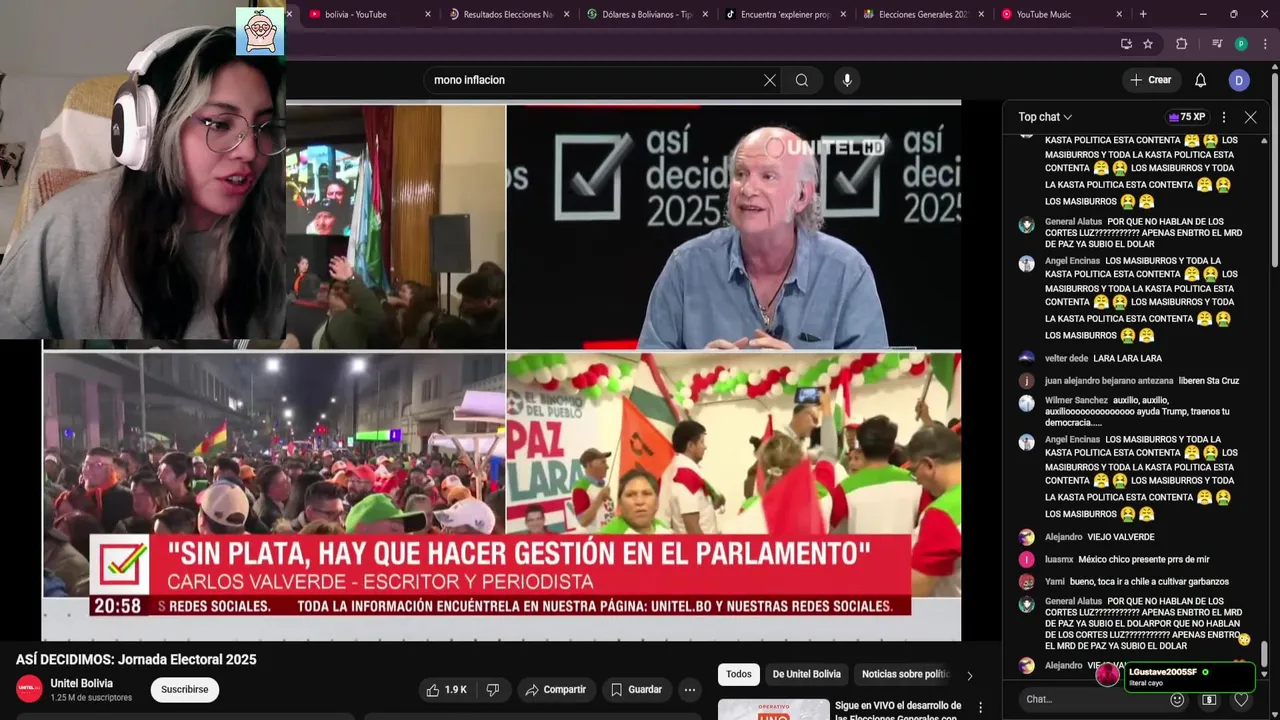Click chat author Yami
This screenshot has height=720, width=1280.
click(1055, 582)
